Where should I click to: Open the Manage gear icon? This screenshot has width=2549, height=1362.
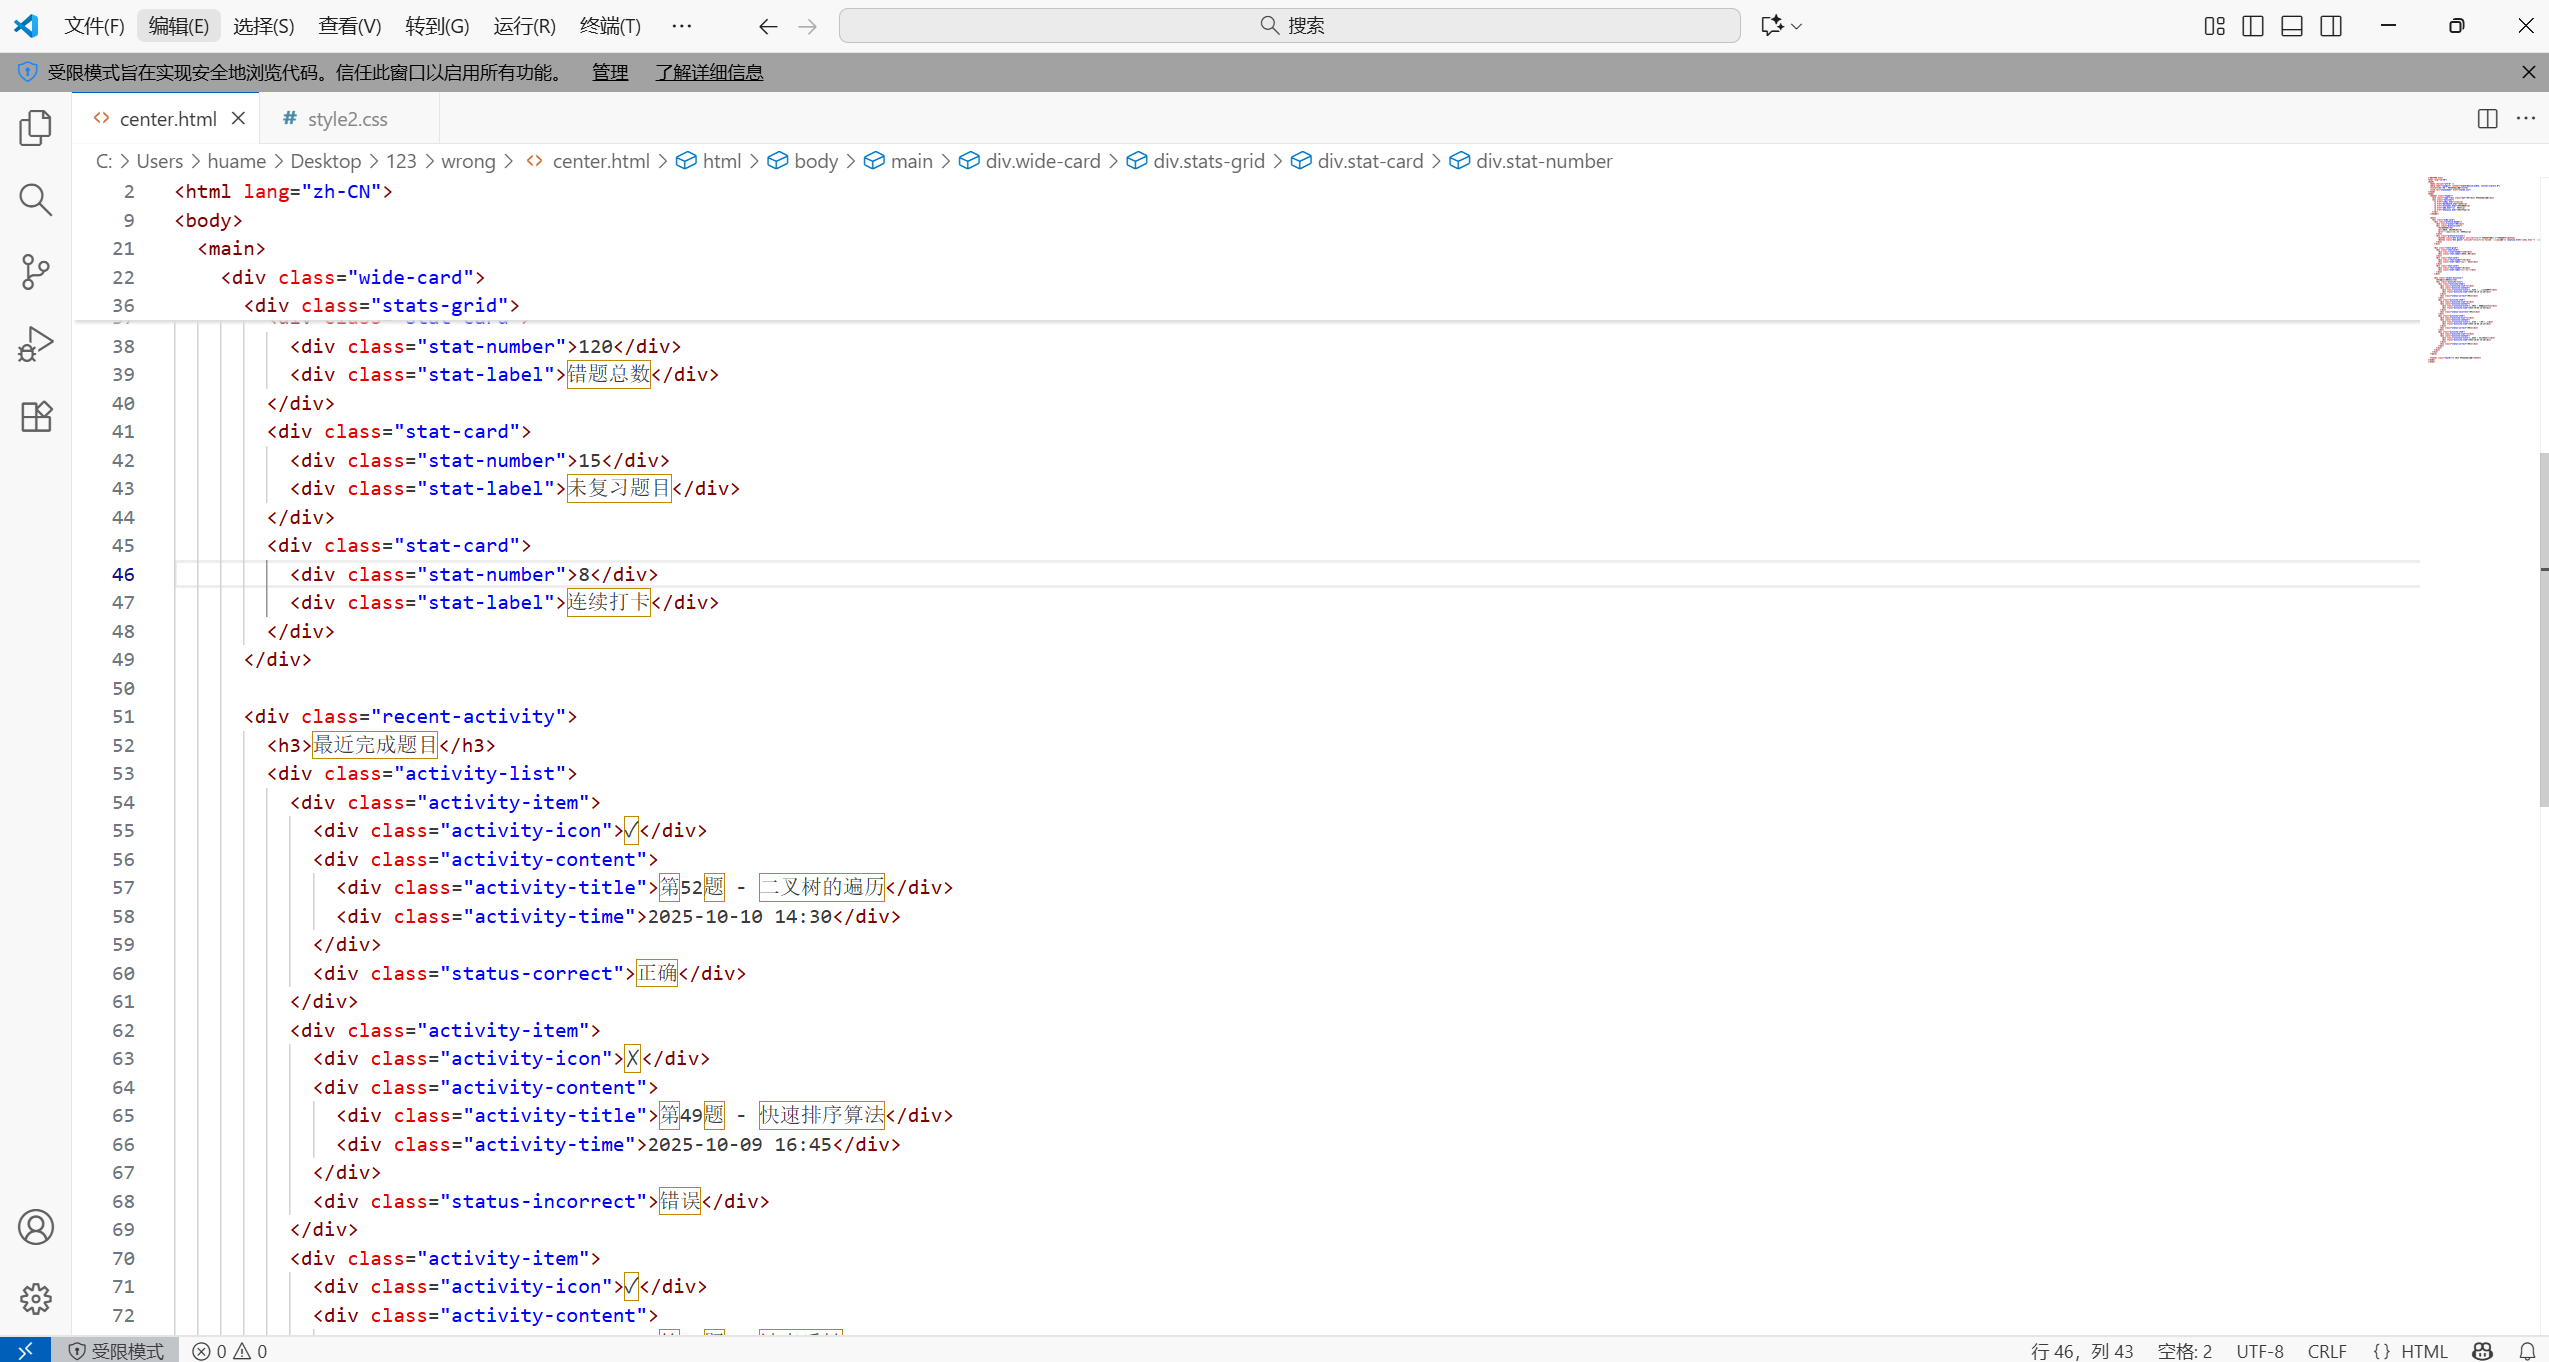[x=36, y=1299]
